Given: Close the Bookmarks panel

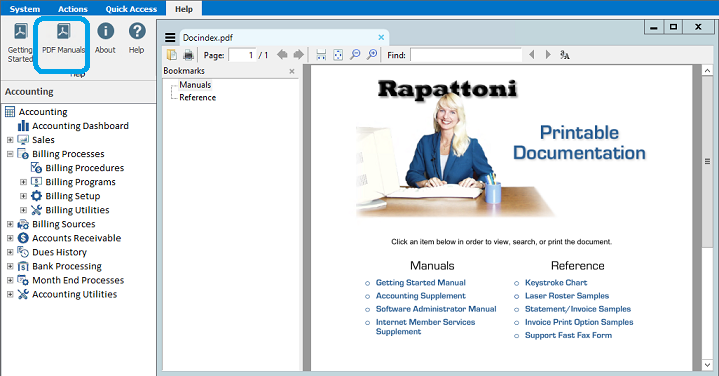Looking at the screenshot, I should tap(292, 71).
